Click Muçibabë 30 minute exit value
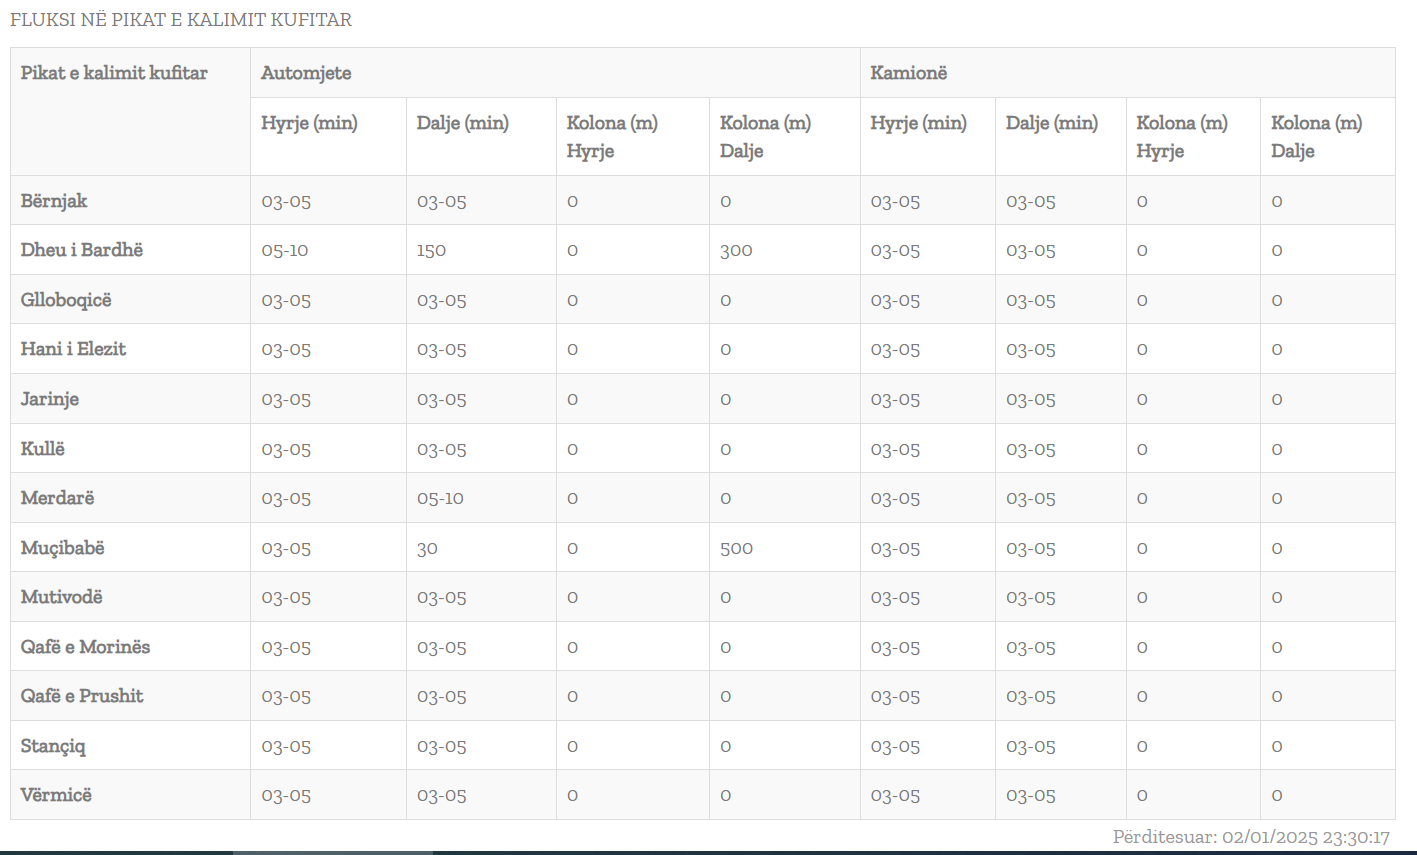Image resolution: width=1417 pixels, height=855 pixels. pos(427,548)
